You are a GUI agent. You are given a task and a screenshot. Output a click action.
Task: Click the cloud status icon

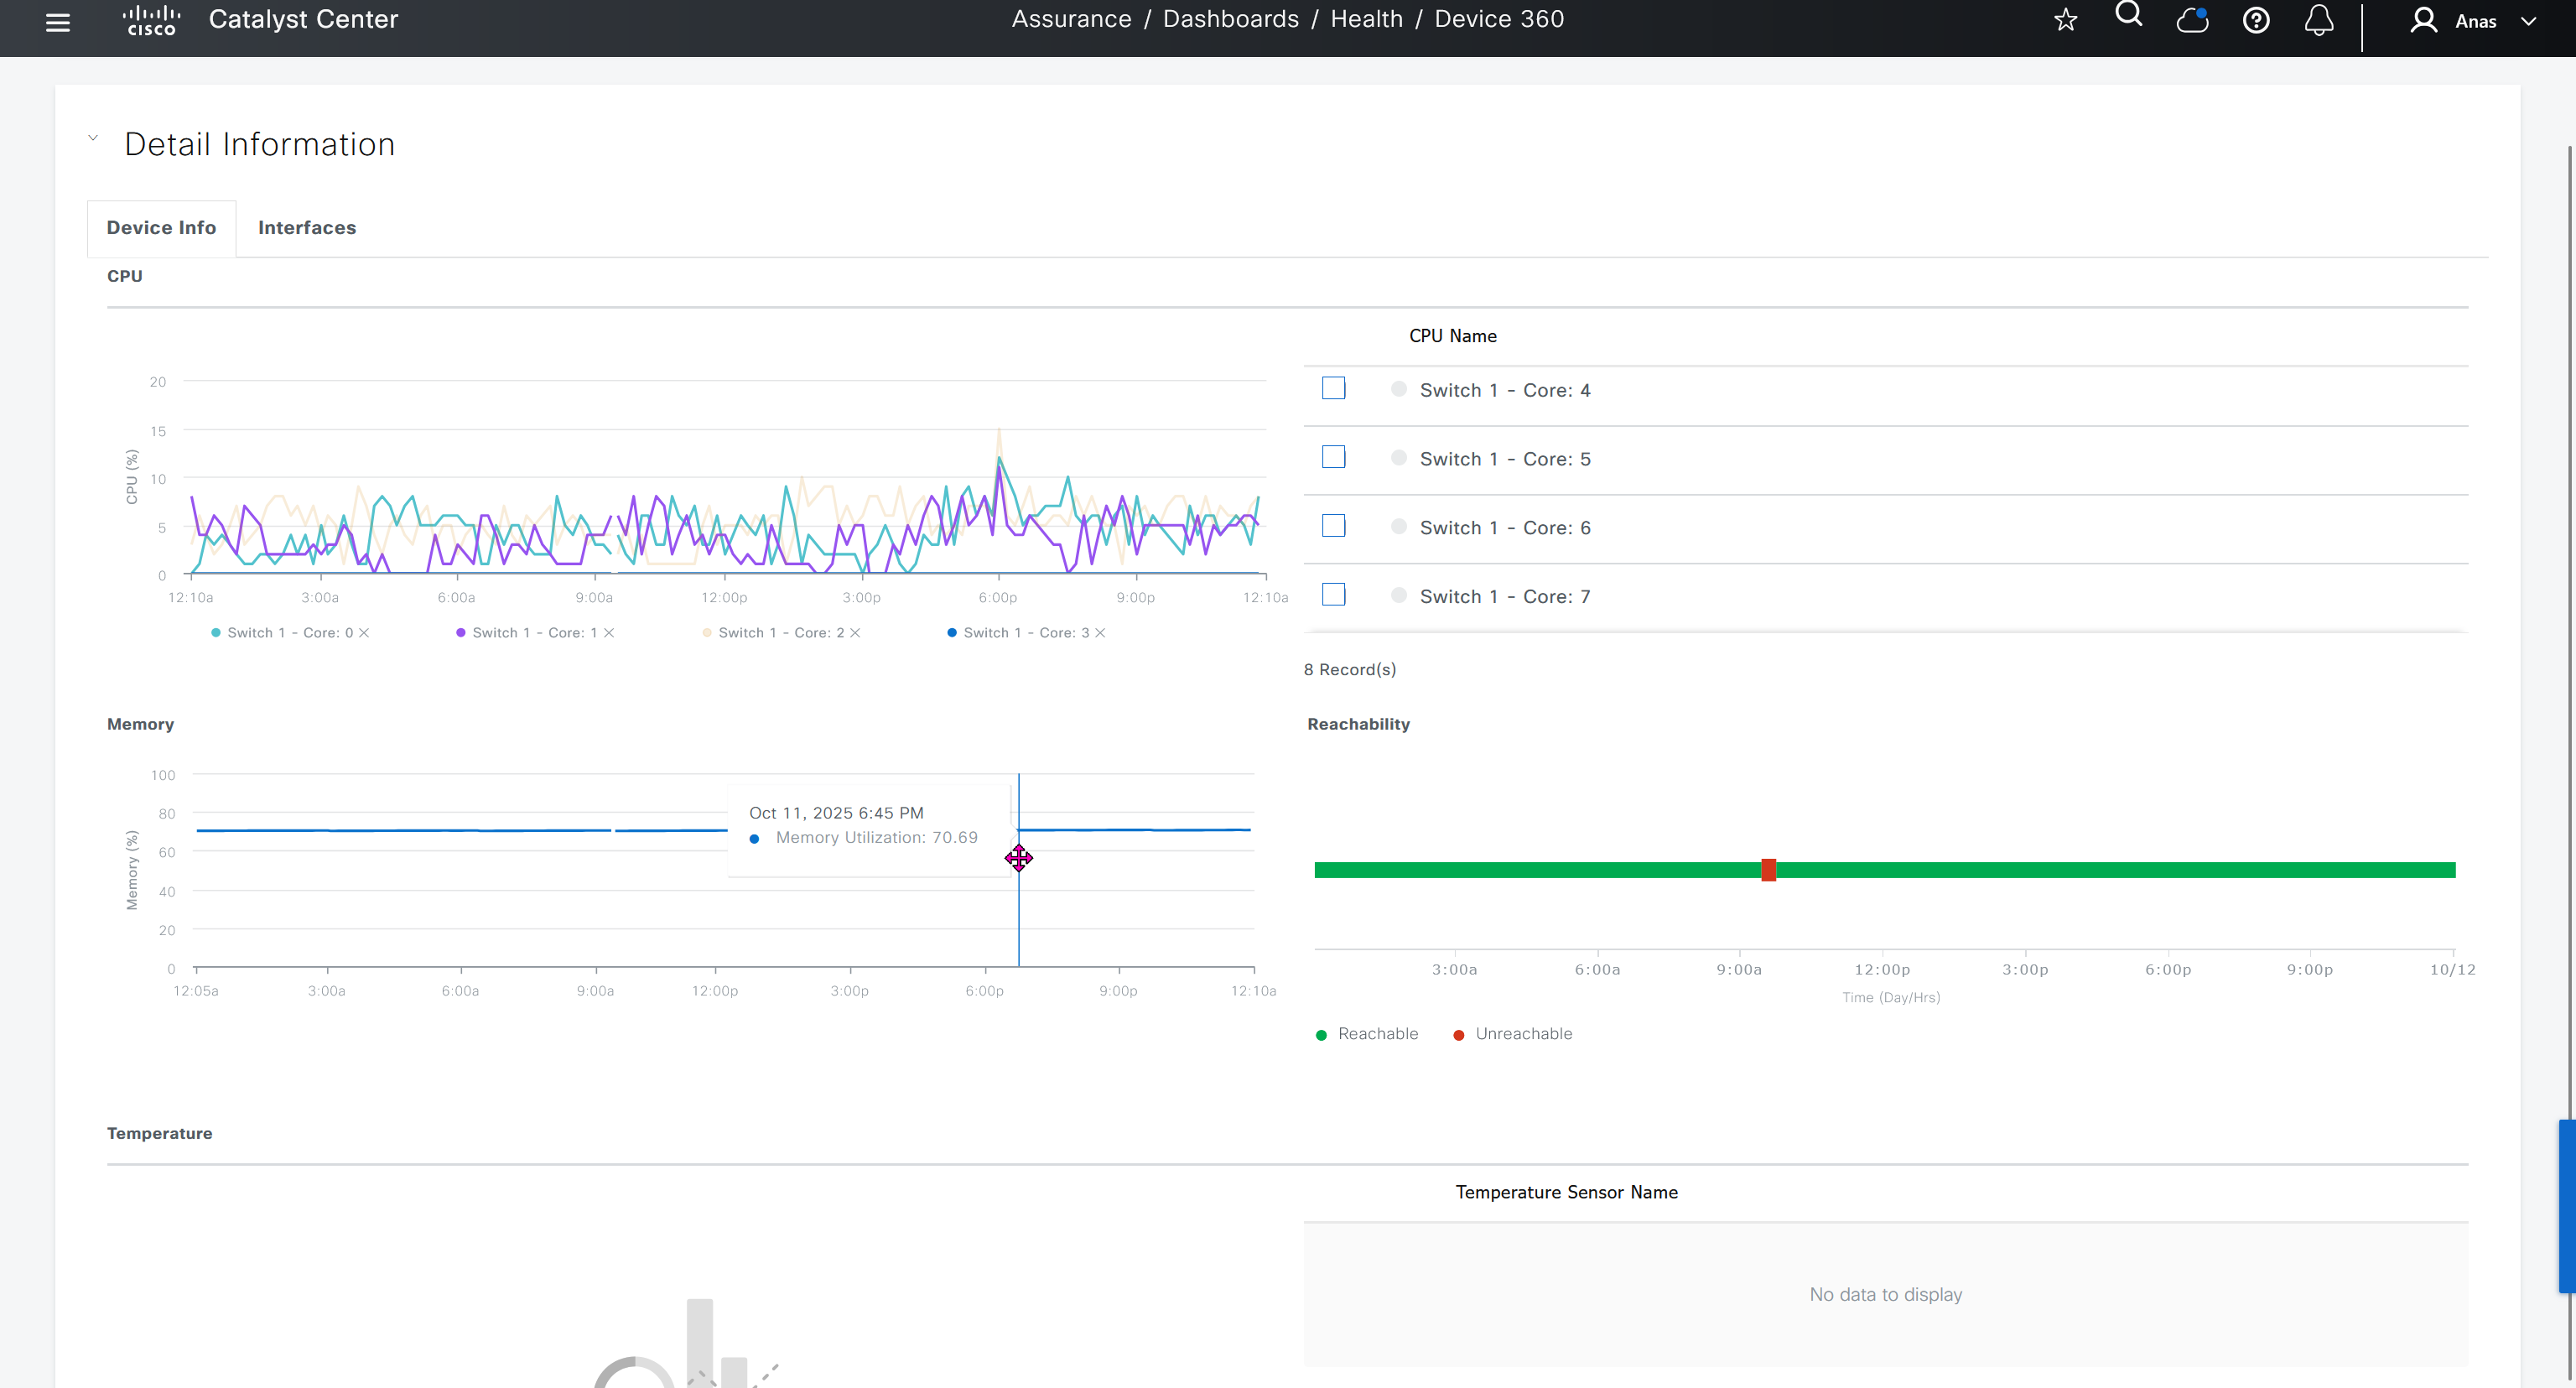(x=2192, y=20)
